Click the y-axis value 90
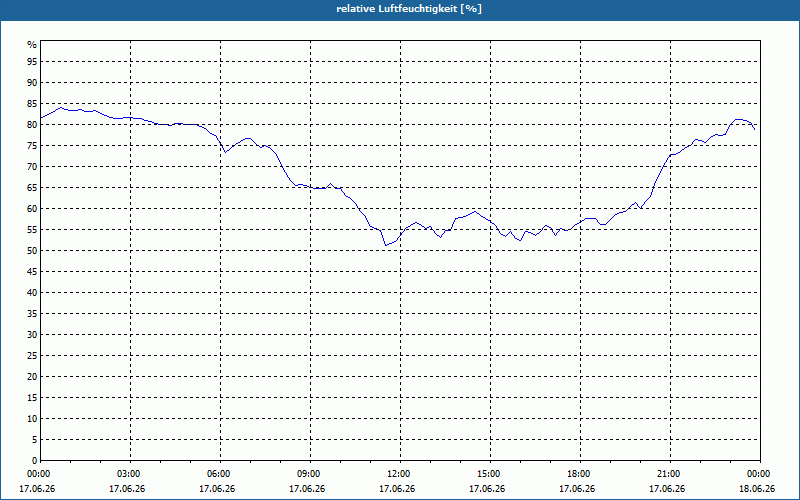The image size is (800, 500). point(32,83)
